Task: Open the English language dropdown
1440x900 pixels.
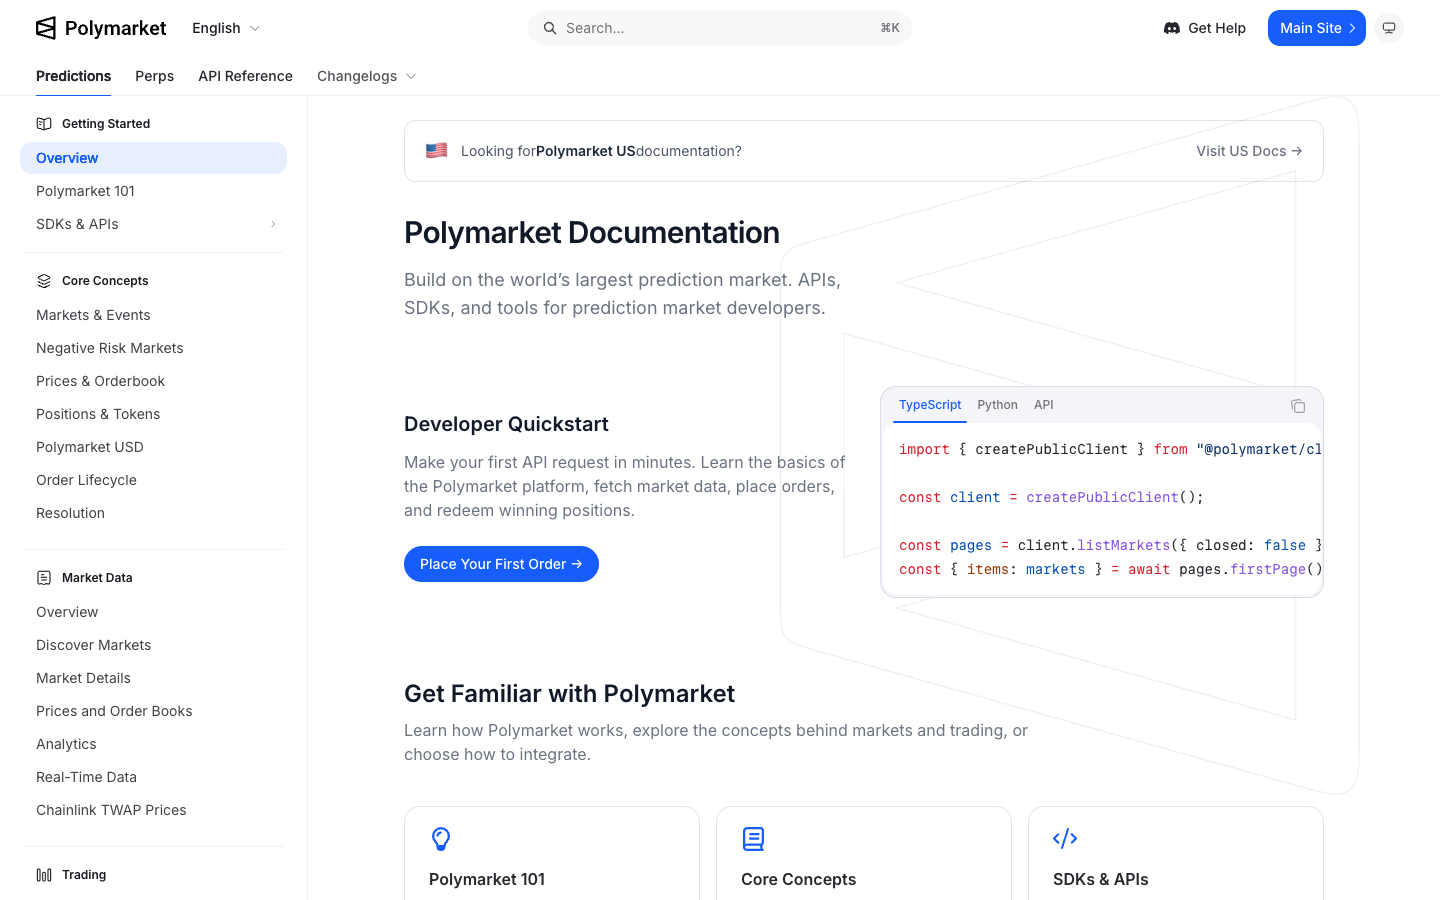Action: point(226,28)
